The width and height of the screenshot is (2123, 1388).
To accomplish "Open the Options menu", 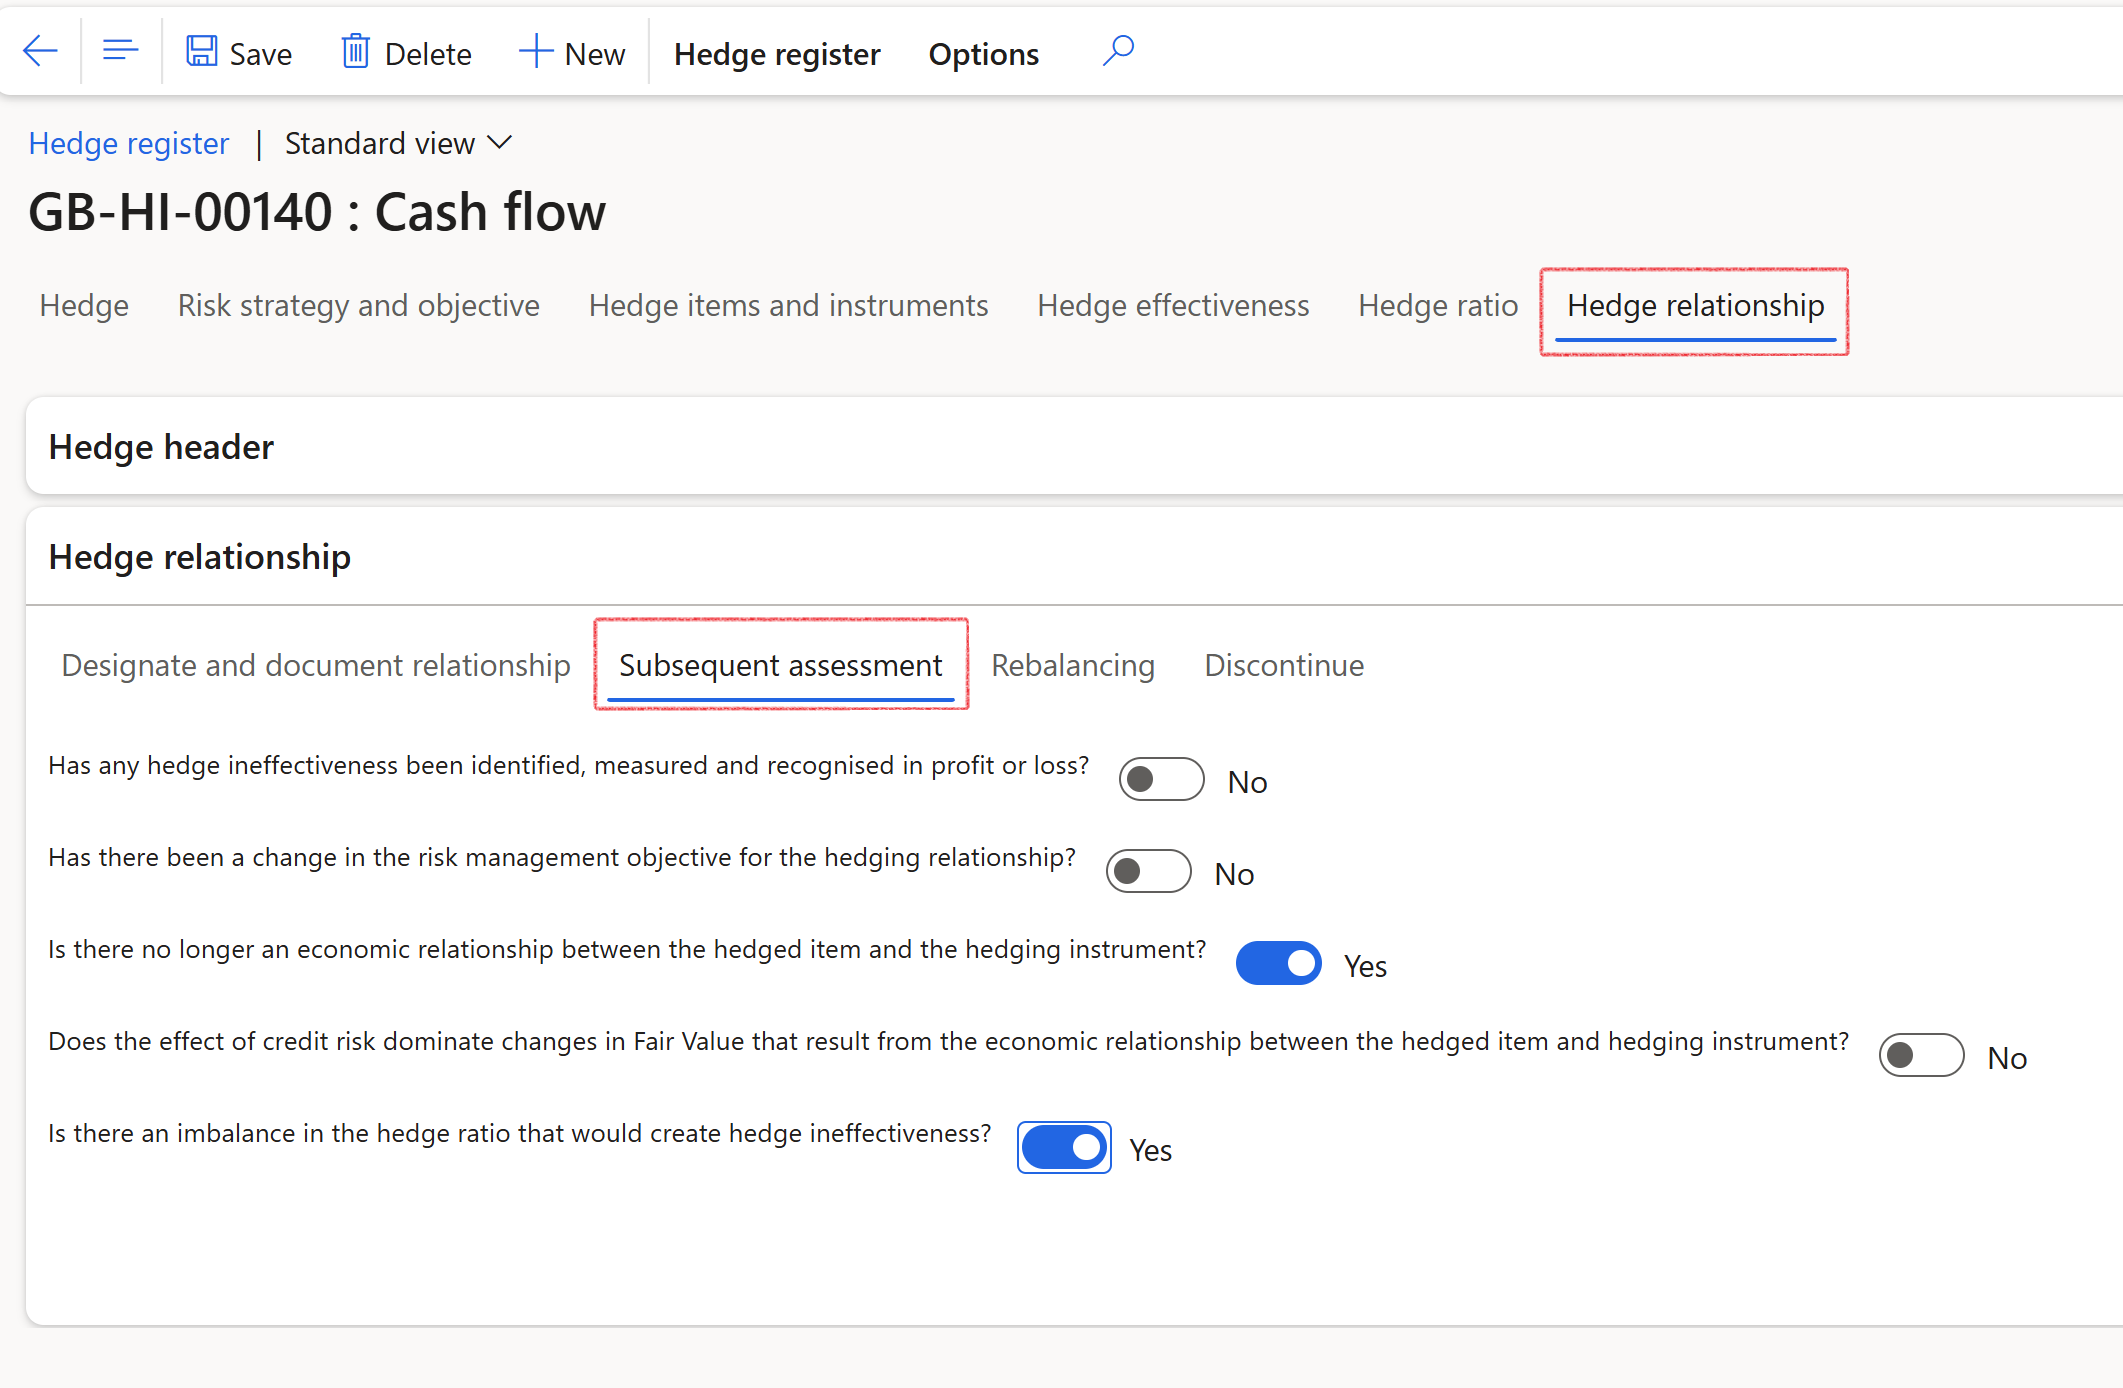I will coord(983,54).
